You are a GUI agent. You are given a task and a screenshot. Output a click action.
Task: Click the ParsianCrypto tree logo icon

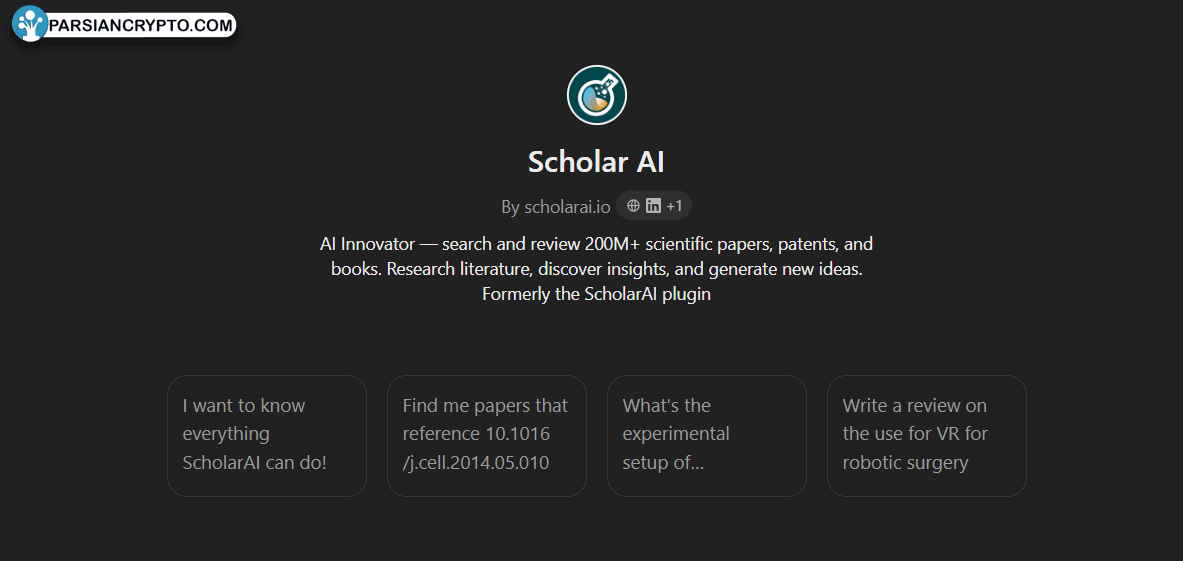pyautogui.click(x=29, y=24)
